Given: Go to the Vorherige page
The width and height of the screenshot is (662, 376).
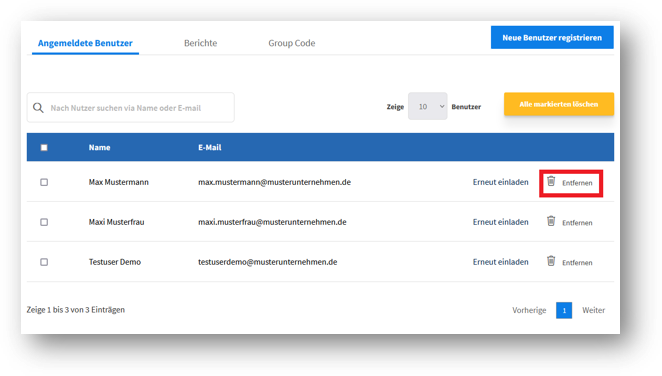Looking at the screenshot, I should 529,310.
